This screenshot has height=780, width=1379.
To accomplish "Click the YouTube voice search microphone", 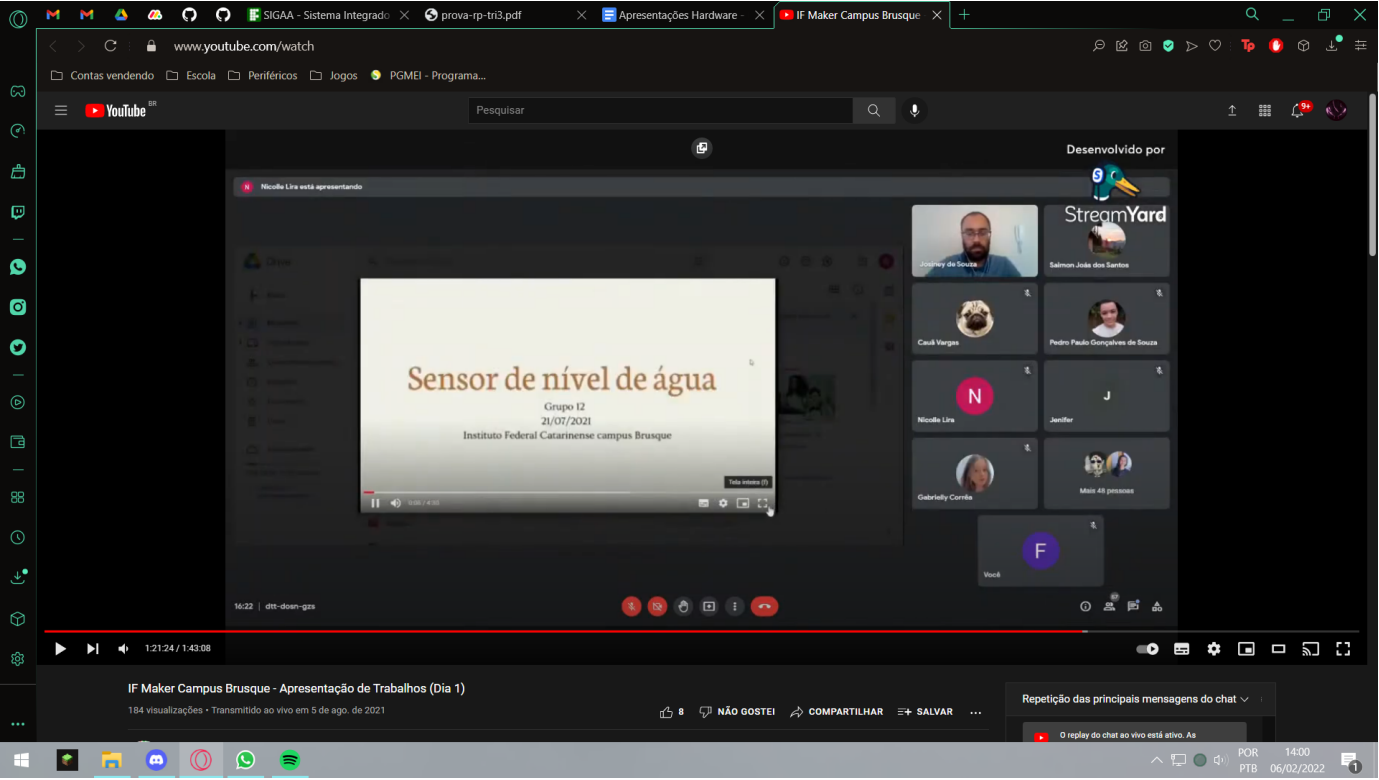I will [913, 111].
